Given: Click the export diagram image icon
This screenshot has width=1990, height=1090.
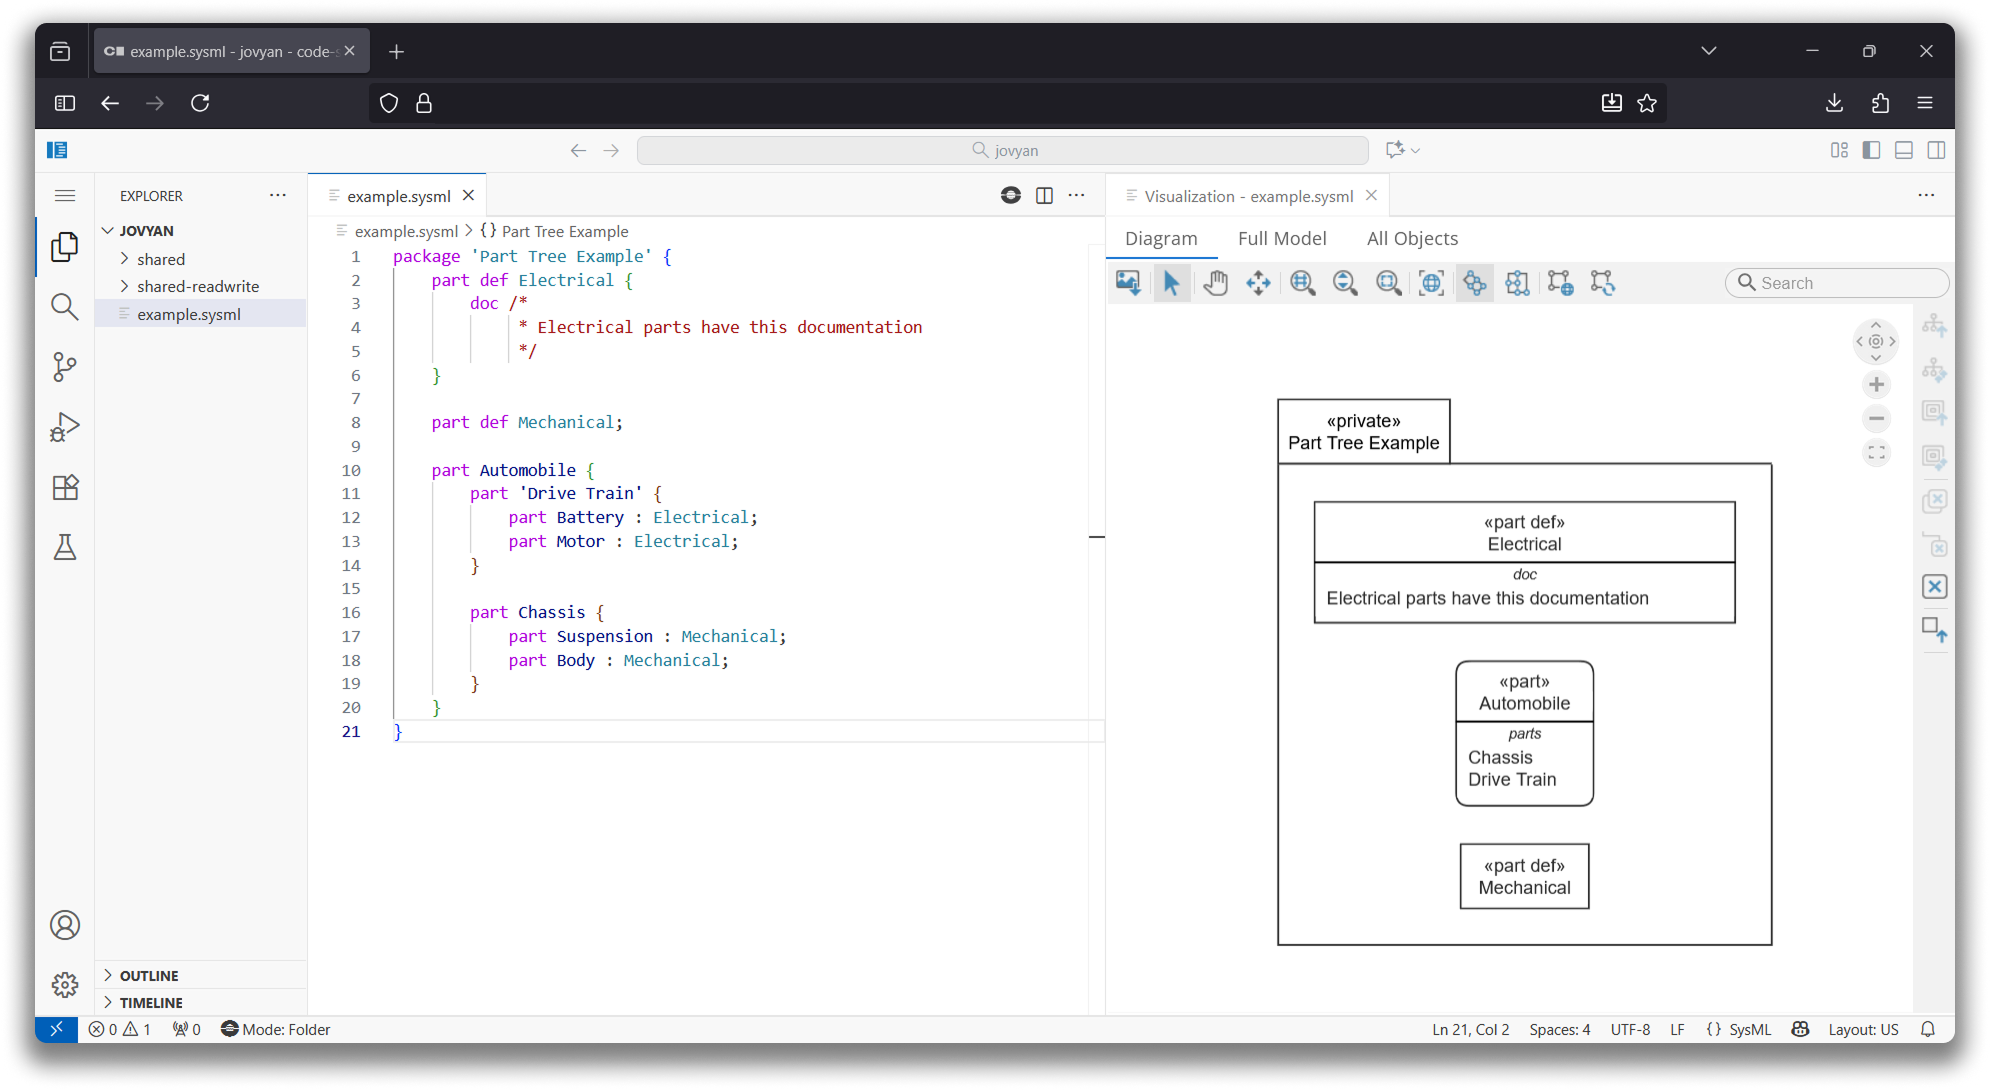Looking at the screenshot, I should click(x=1128, y=283).
